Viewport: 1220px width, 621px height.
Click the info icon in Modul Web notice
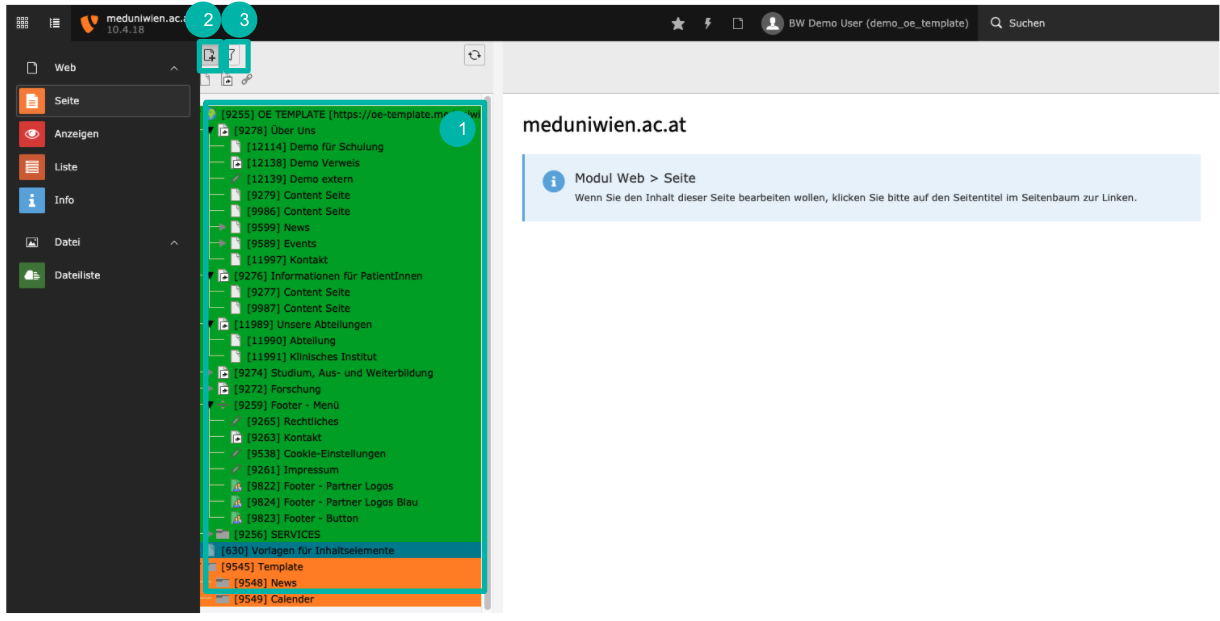pos(553,181)
